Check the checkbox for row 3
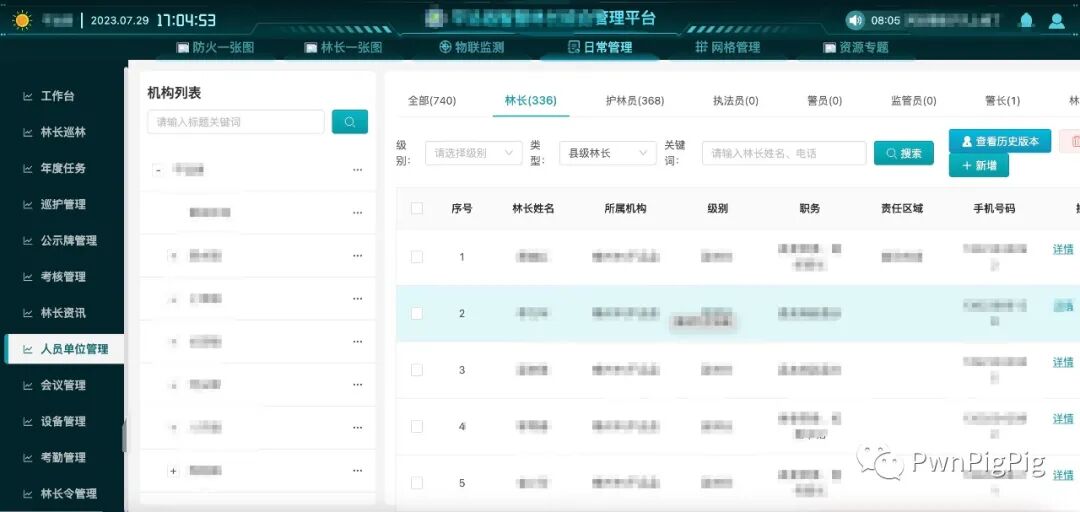 point(417,370)
